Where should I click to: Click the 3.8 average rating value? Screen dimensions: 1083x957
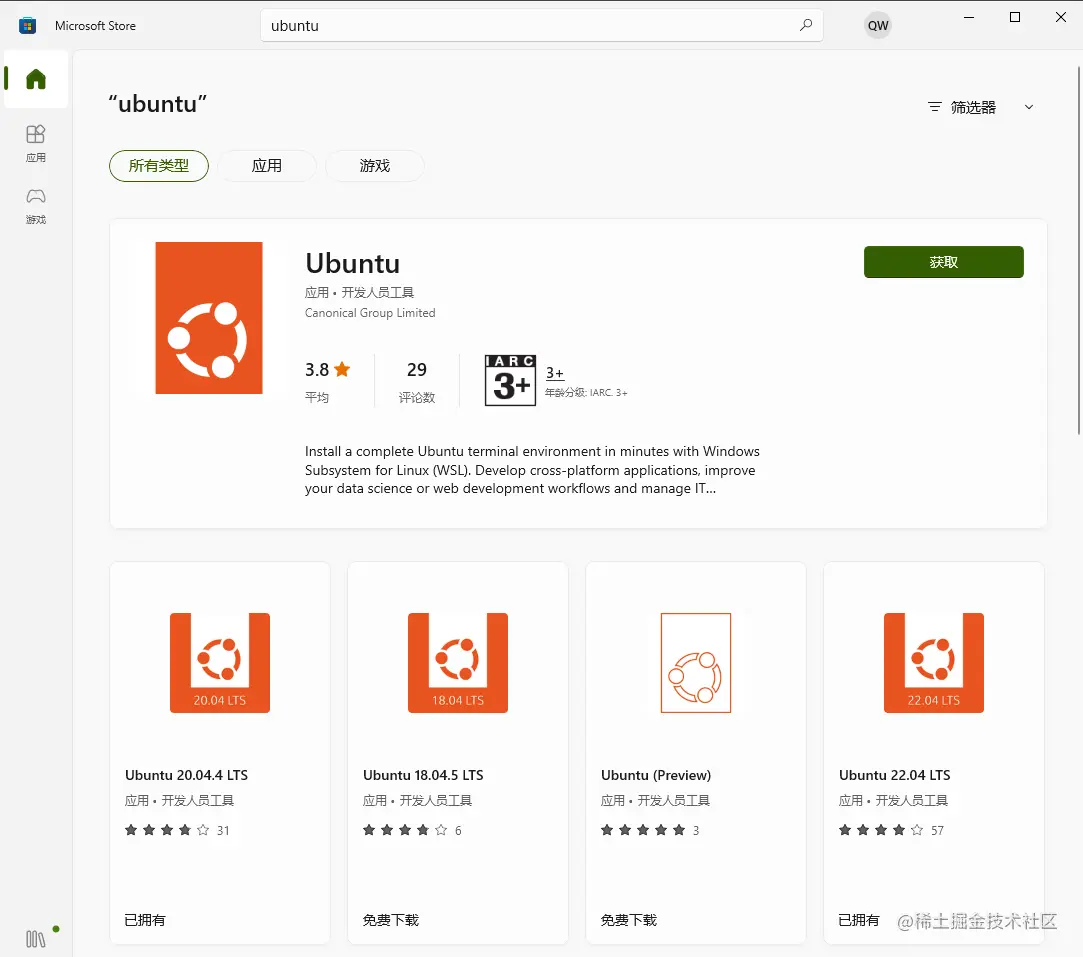click(x=317, y=369)
